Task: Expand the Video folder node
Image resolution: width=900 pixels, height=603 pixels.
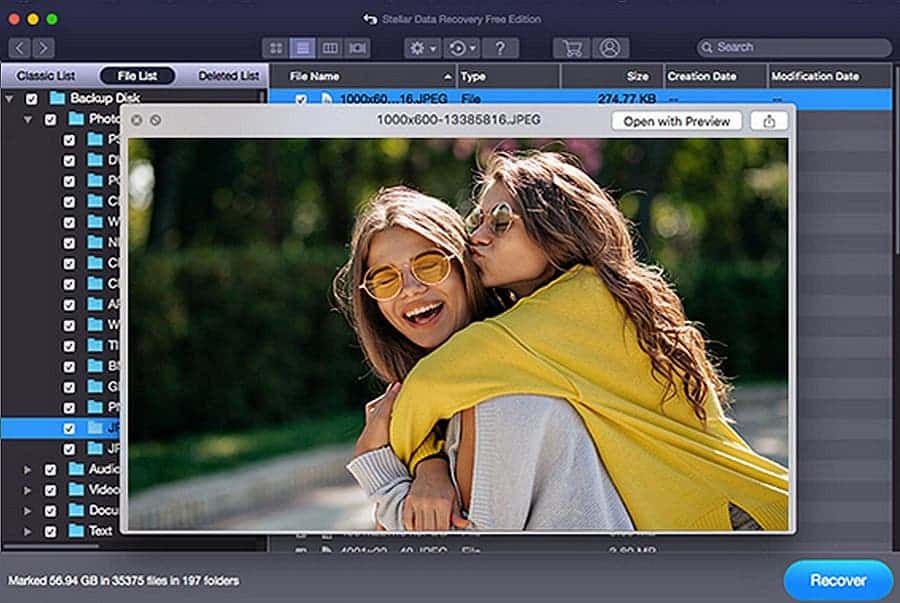Action: click(x=27, y=491)
